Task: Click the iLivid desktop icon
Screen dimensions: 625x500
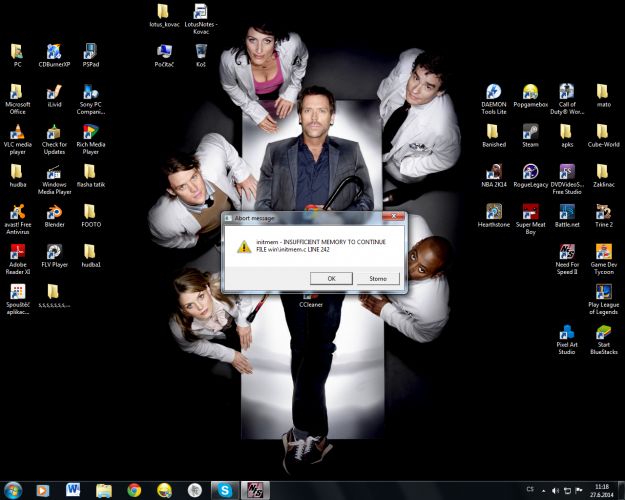Action: coord(54,96)
